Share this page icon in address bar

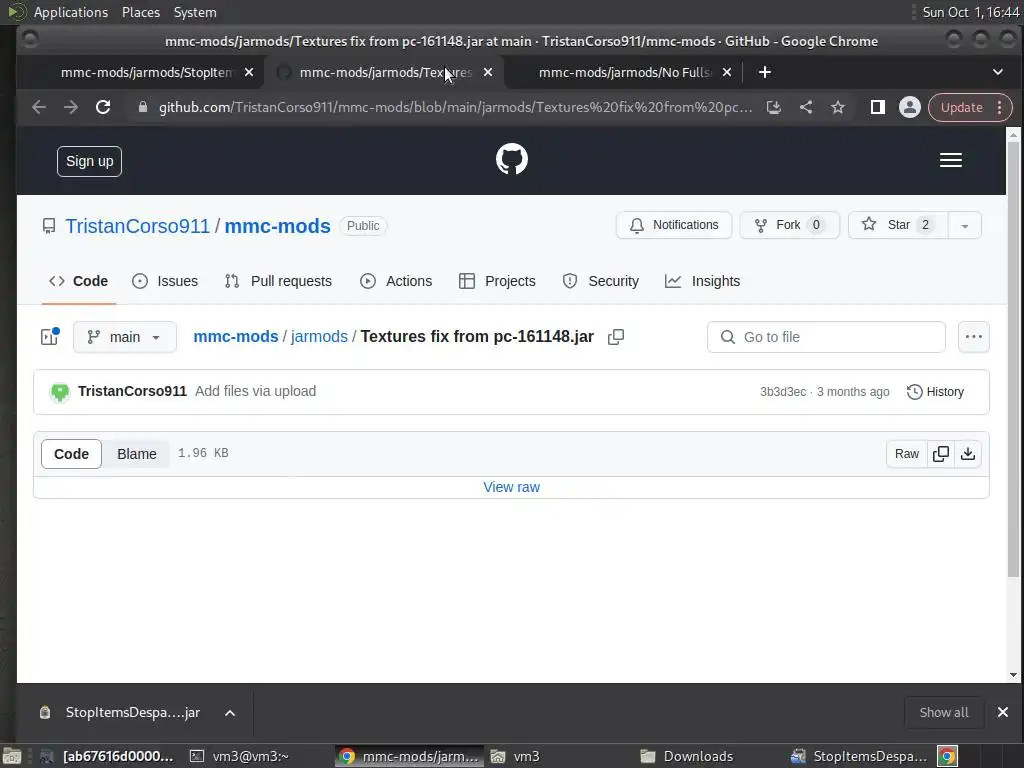(x=806, y=107)
